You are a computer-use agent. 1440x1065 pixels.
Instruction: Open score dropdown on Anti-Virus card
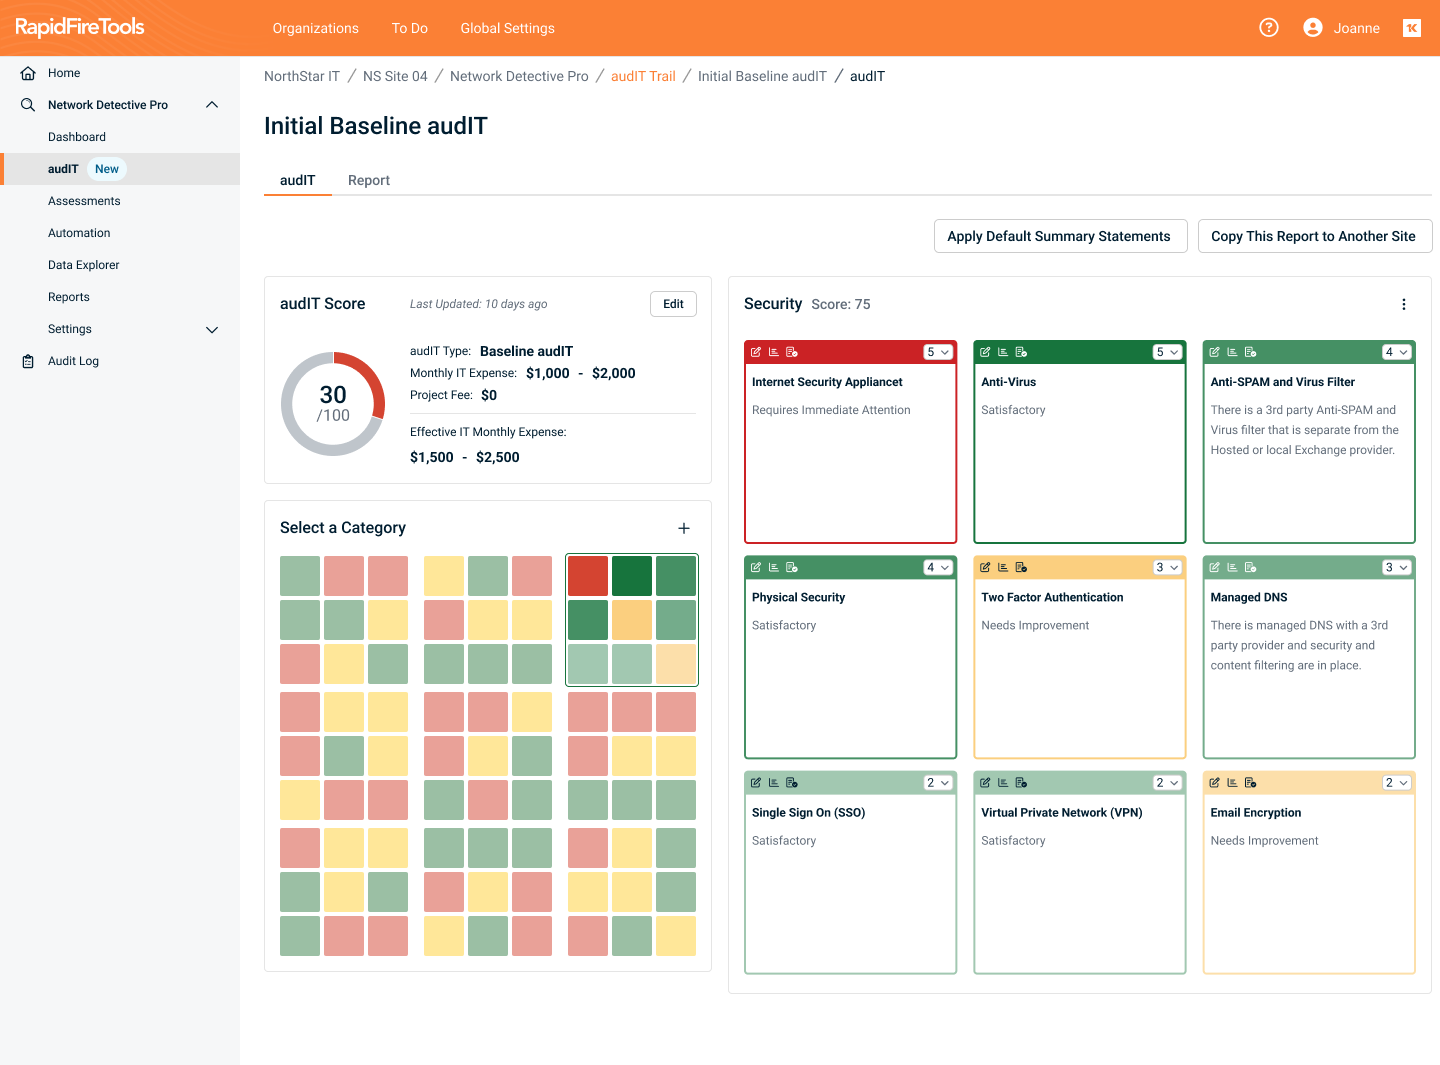click(1167, 352)
